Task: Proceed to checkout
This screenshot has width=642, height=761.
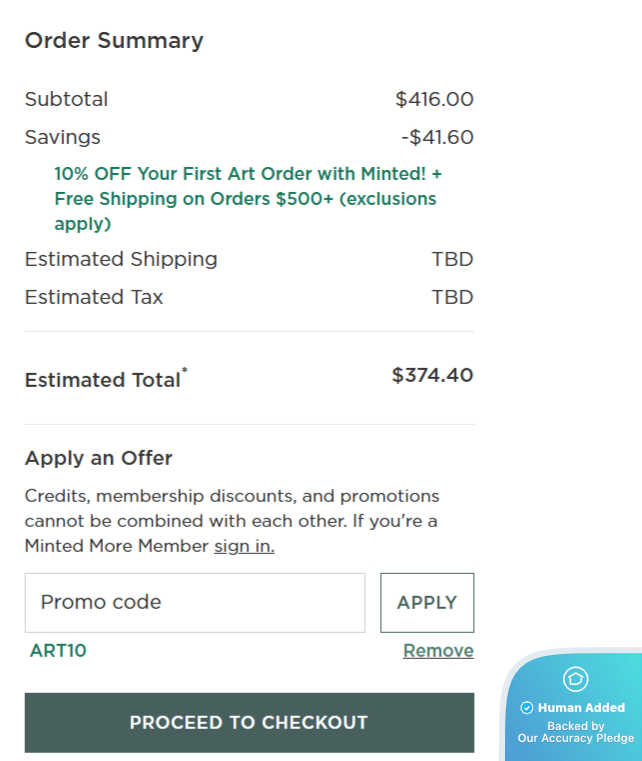Action: [x=249, y=722]
